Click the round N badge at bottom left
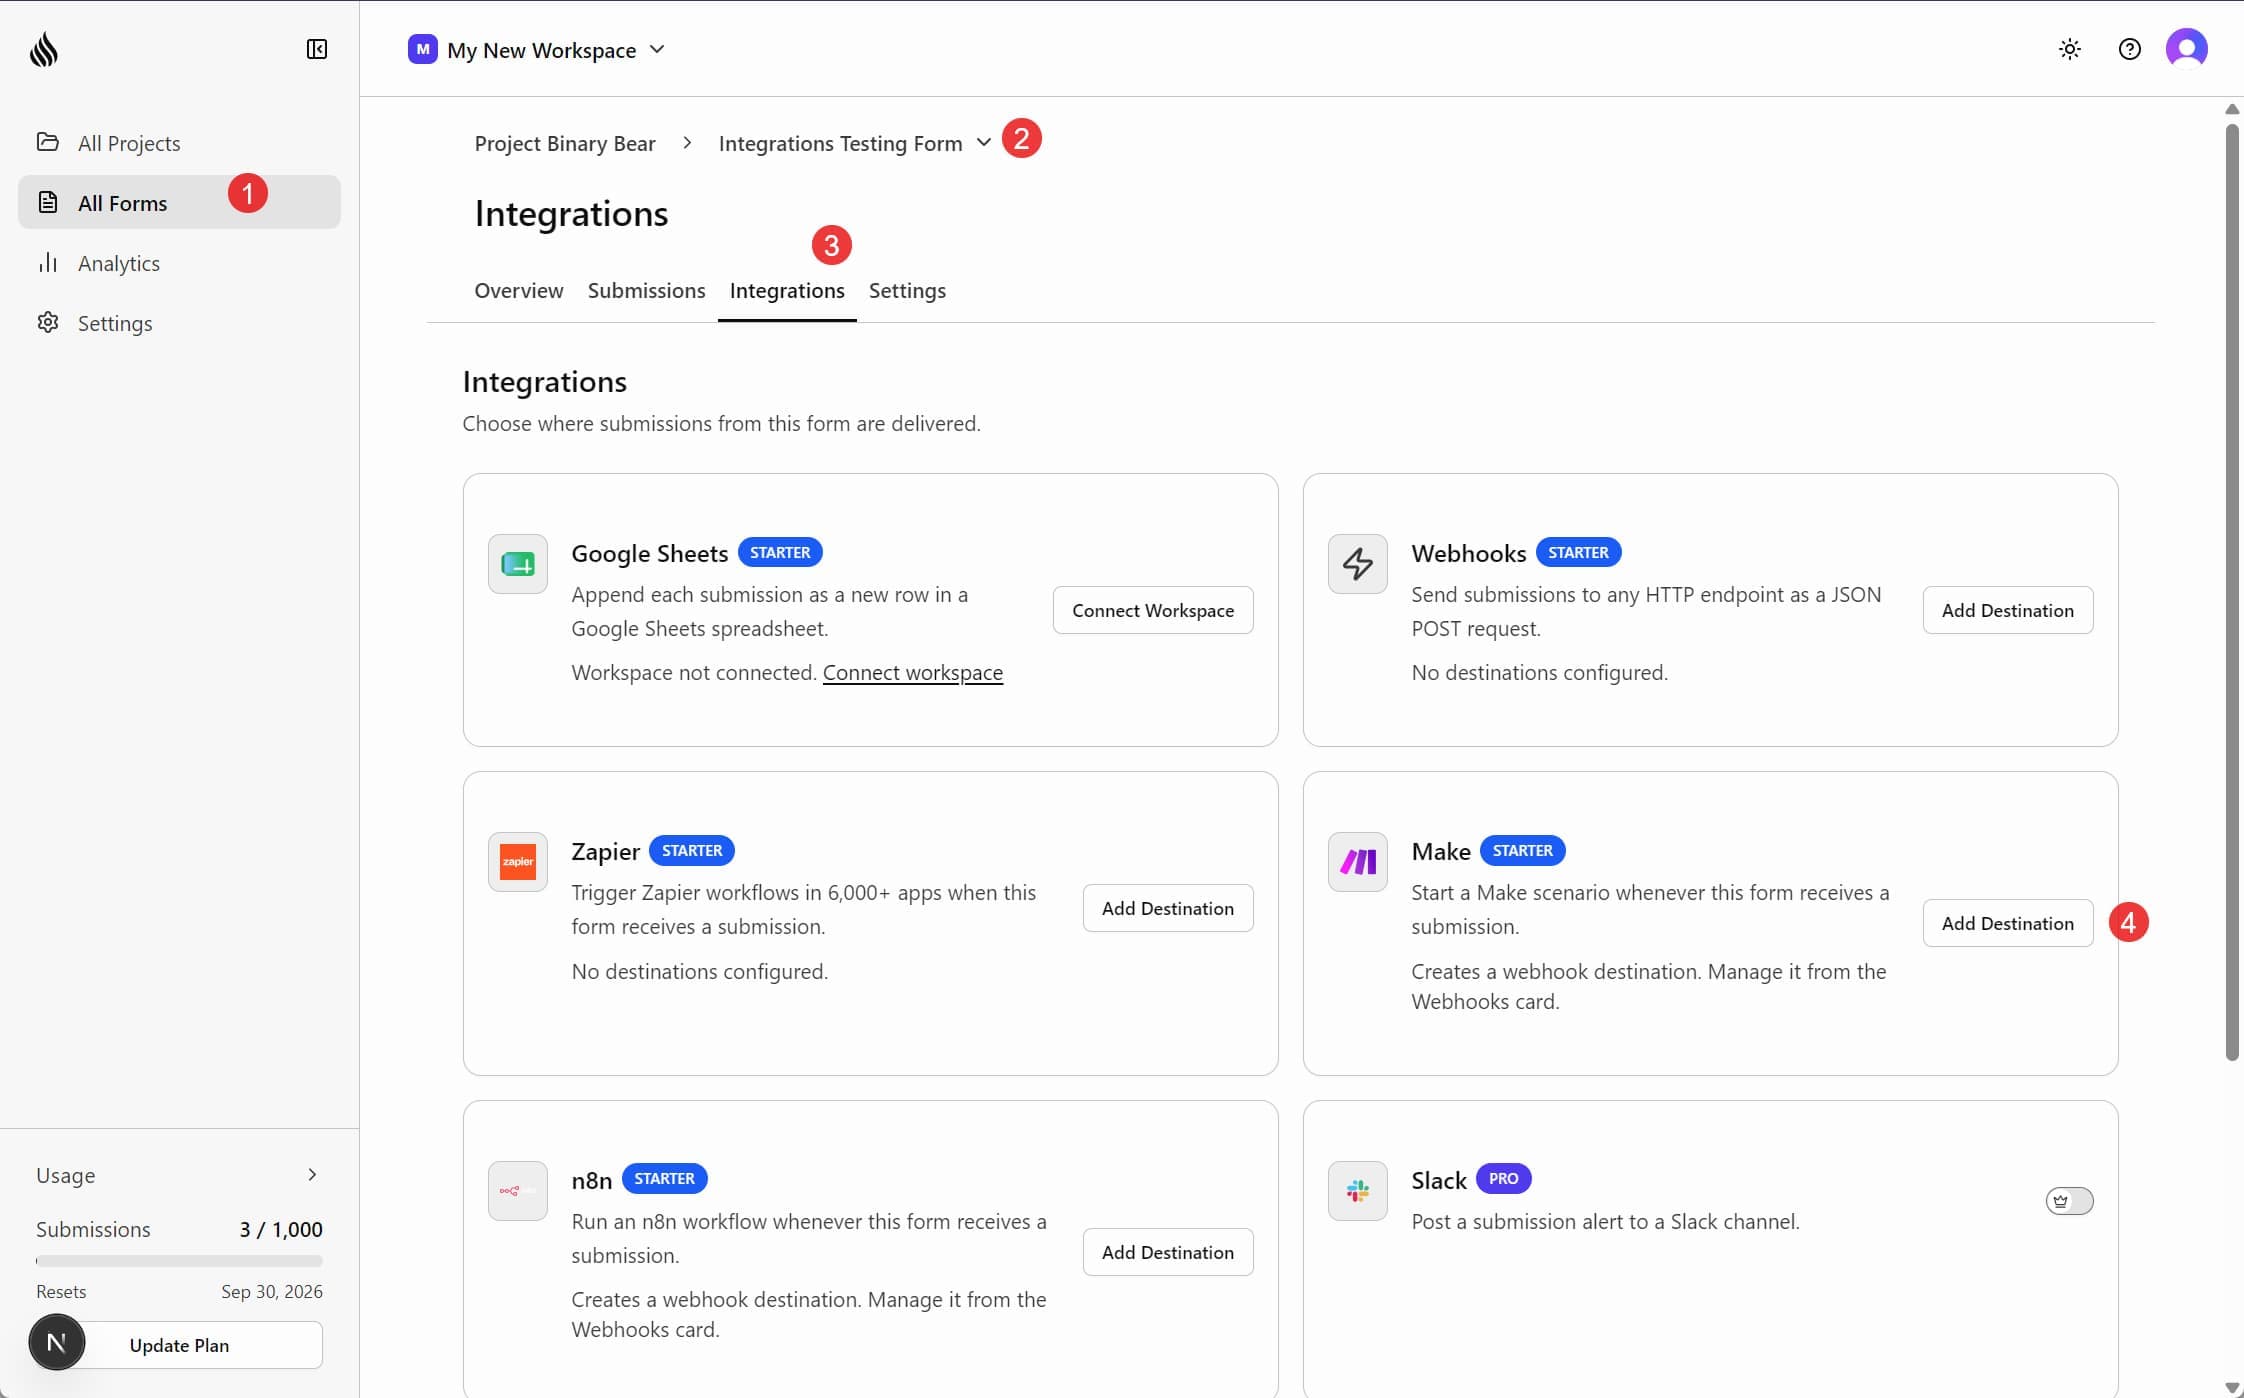This screenshot has height=1398, width=2244. coord(57,1343)
